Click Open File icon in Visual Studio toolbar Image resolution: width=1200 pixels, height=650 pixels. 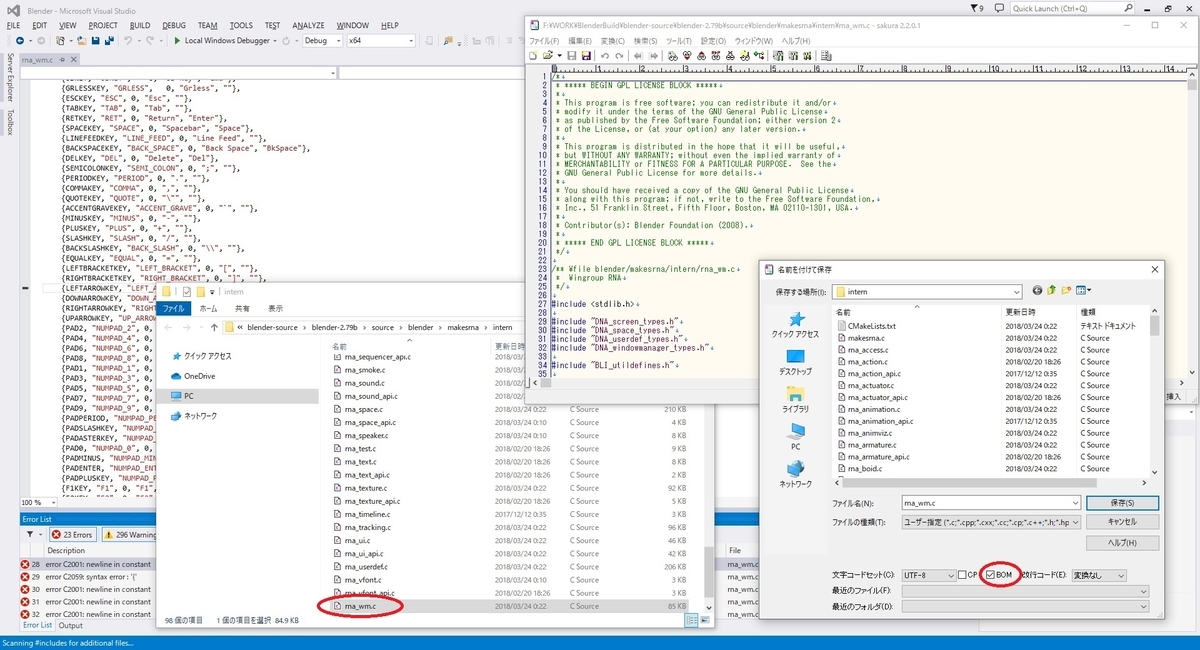pyautogui.click(x=80, y=41)
